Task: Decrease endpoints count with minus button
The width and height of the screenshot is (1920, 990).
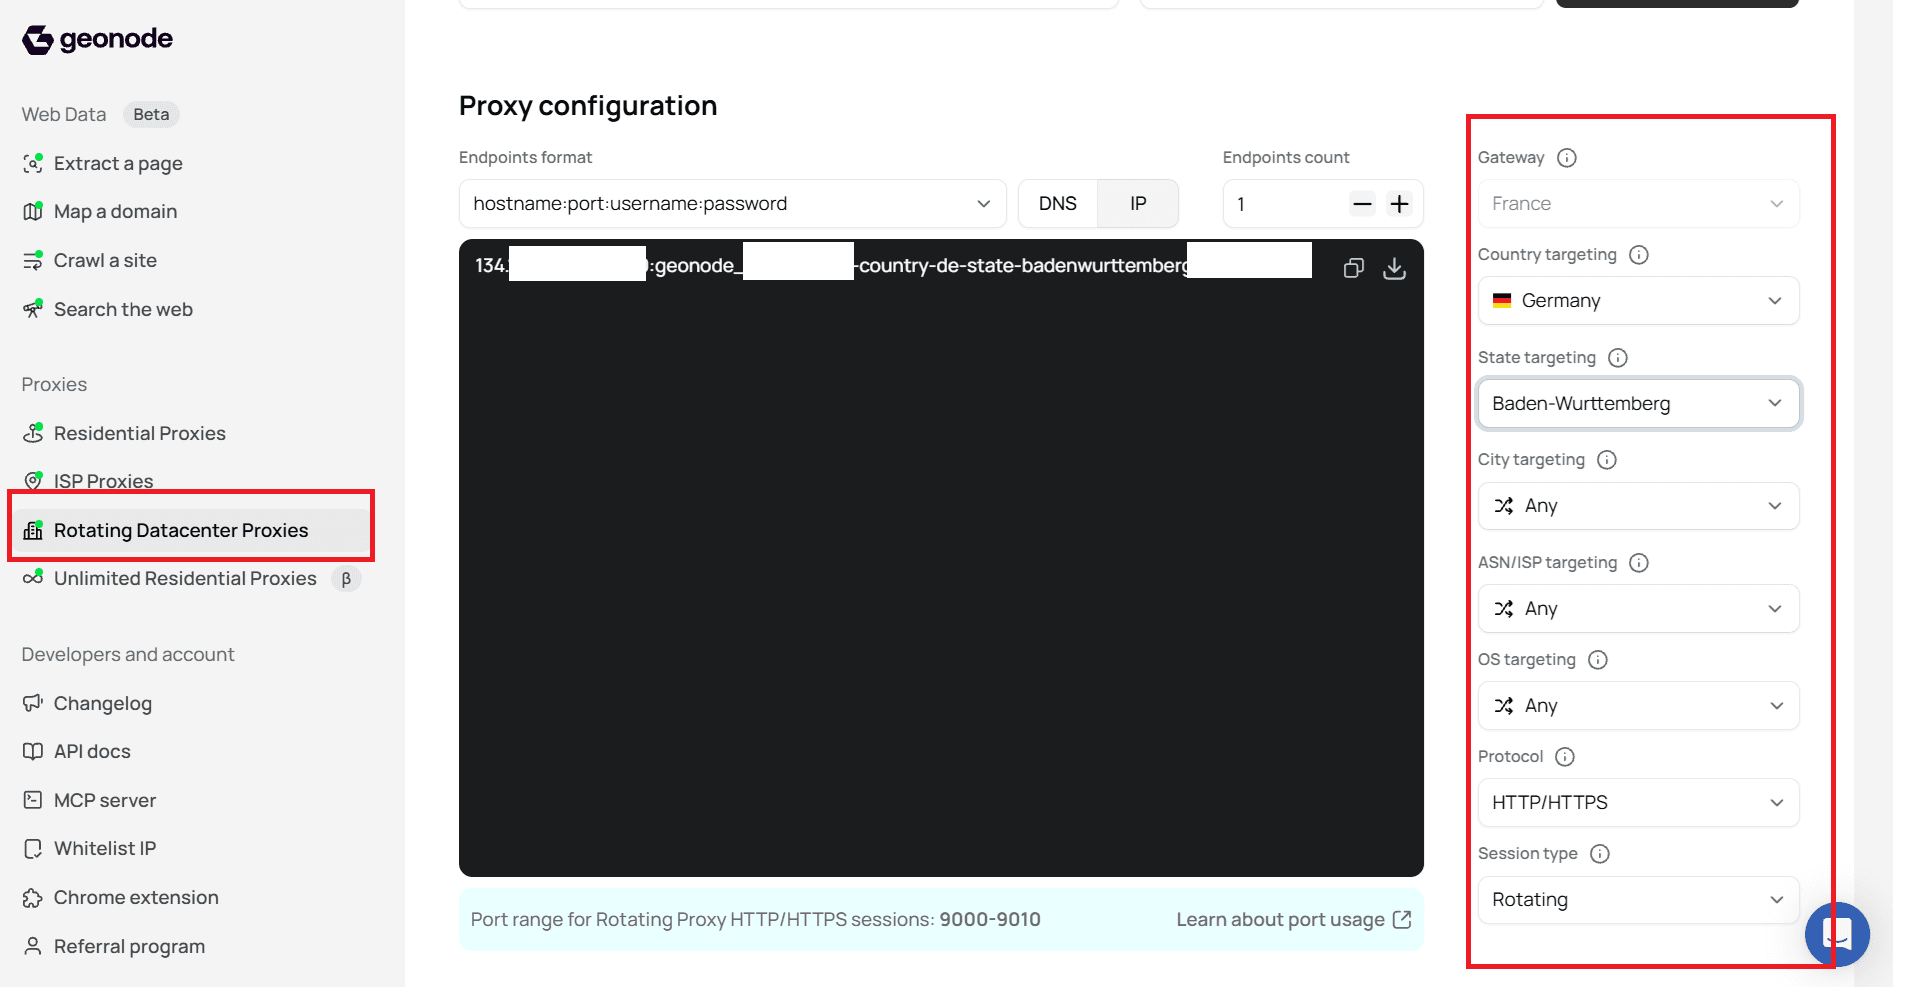Action: [1362, 204]
